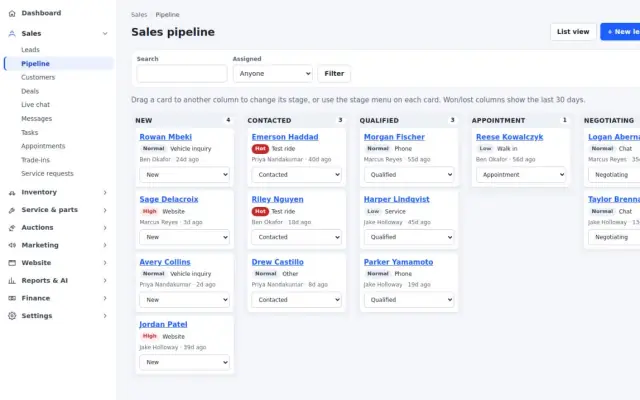Image resolution: width=640 pixels, height=400 pixels.
Task: Expand the Finance section chevron
Action: coord(105,298)
